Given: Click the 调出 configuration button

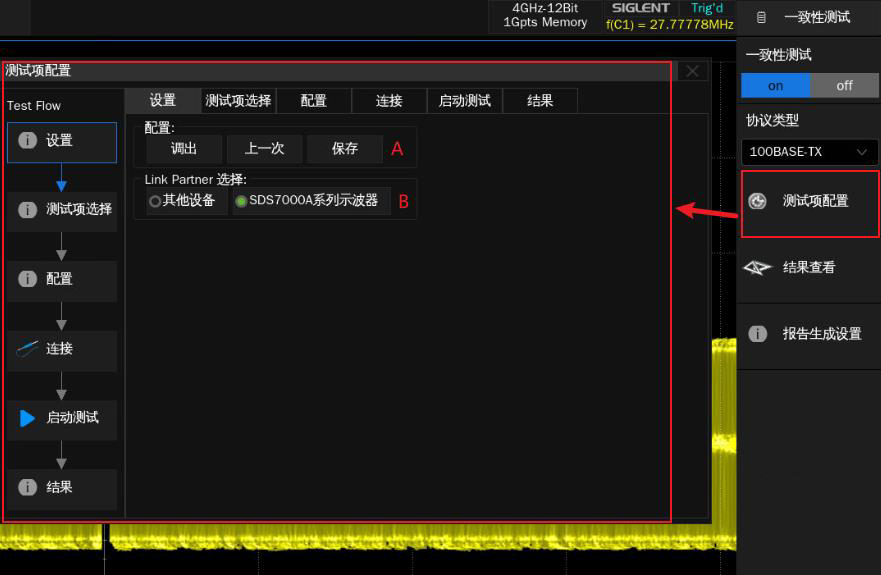Looking at the screenshot, I should 184,149.
